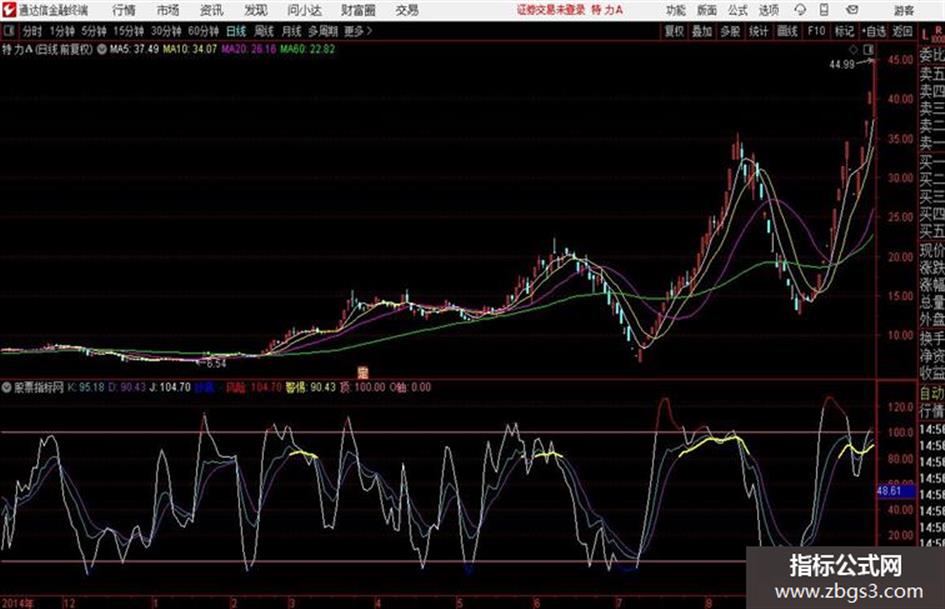Click the TDX red logo icon
The height and width of the screenshot is (609, 945).
(8, 10)
